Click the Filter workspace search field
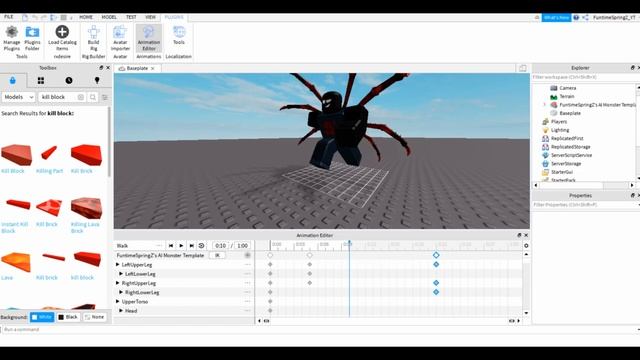 tap(584, 77)
